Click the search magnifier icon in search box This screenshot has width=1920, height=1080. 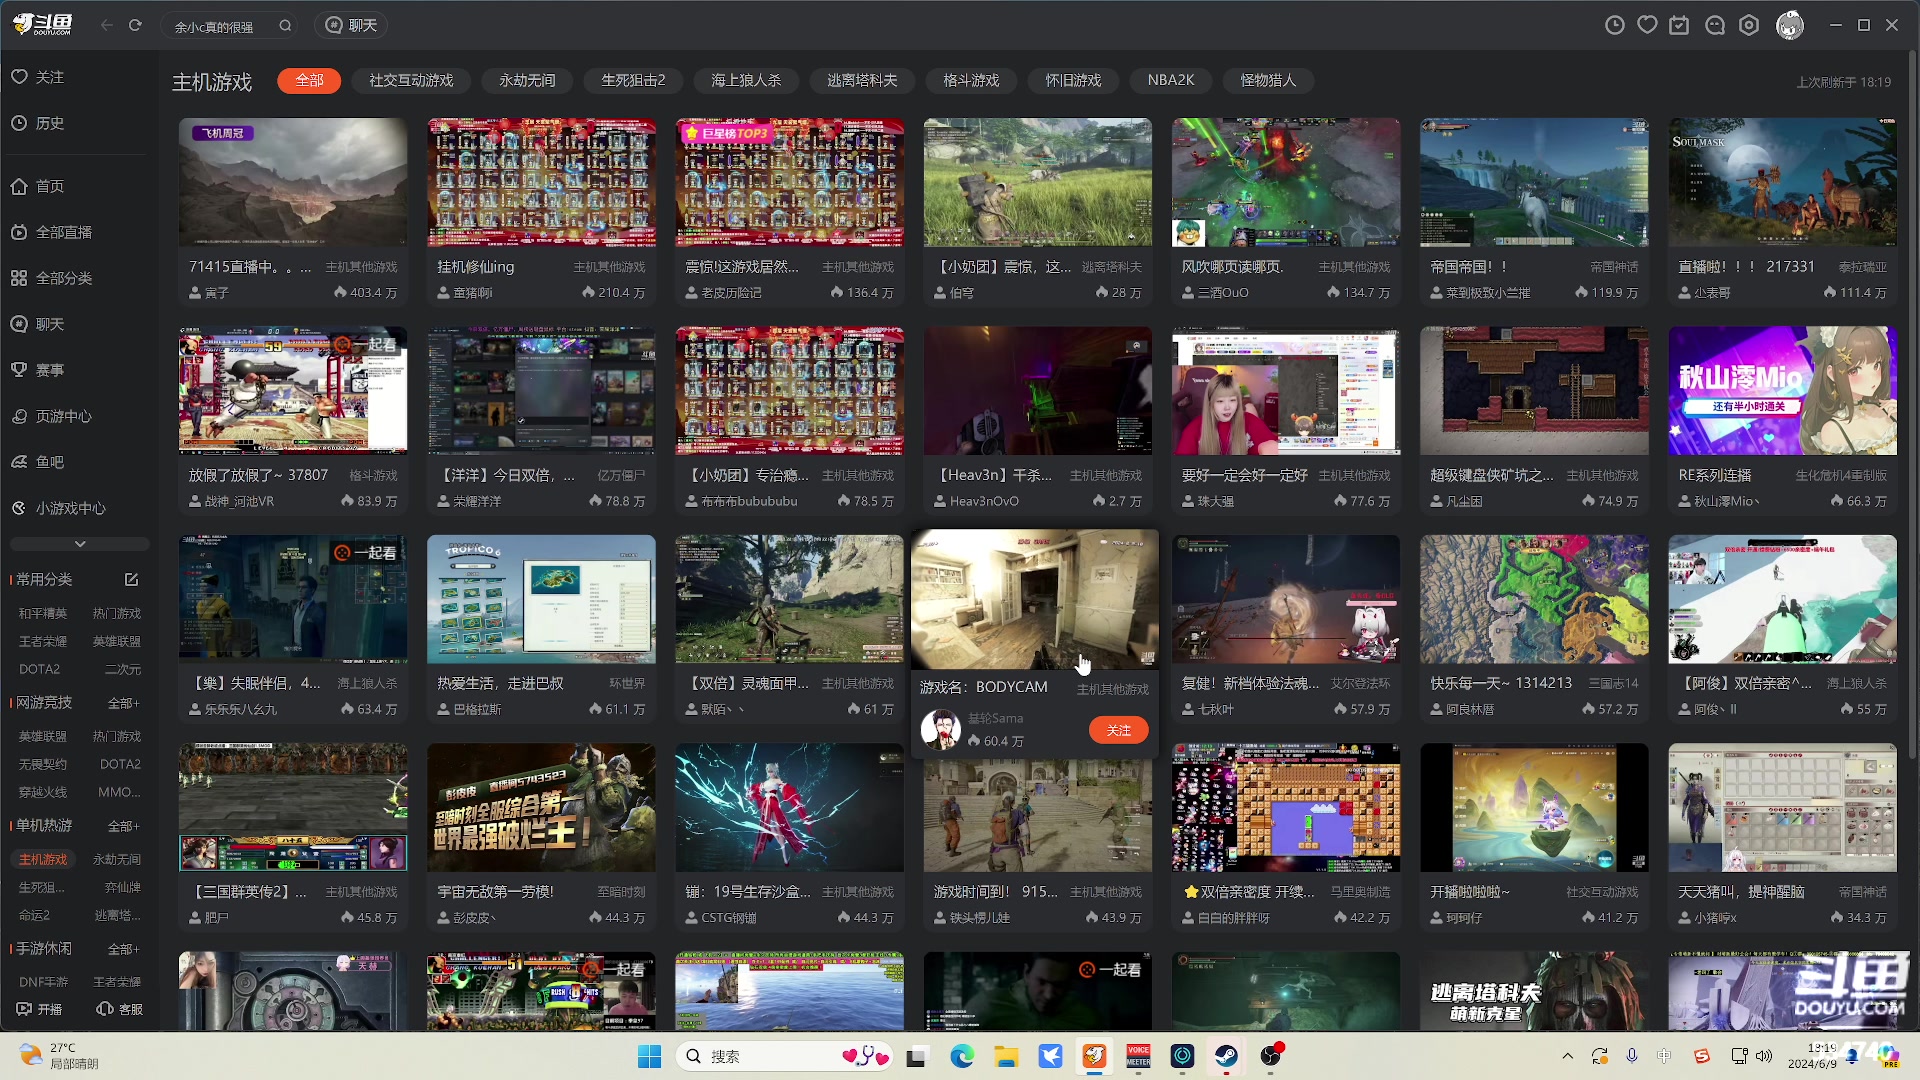[285, 26]
